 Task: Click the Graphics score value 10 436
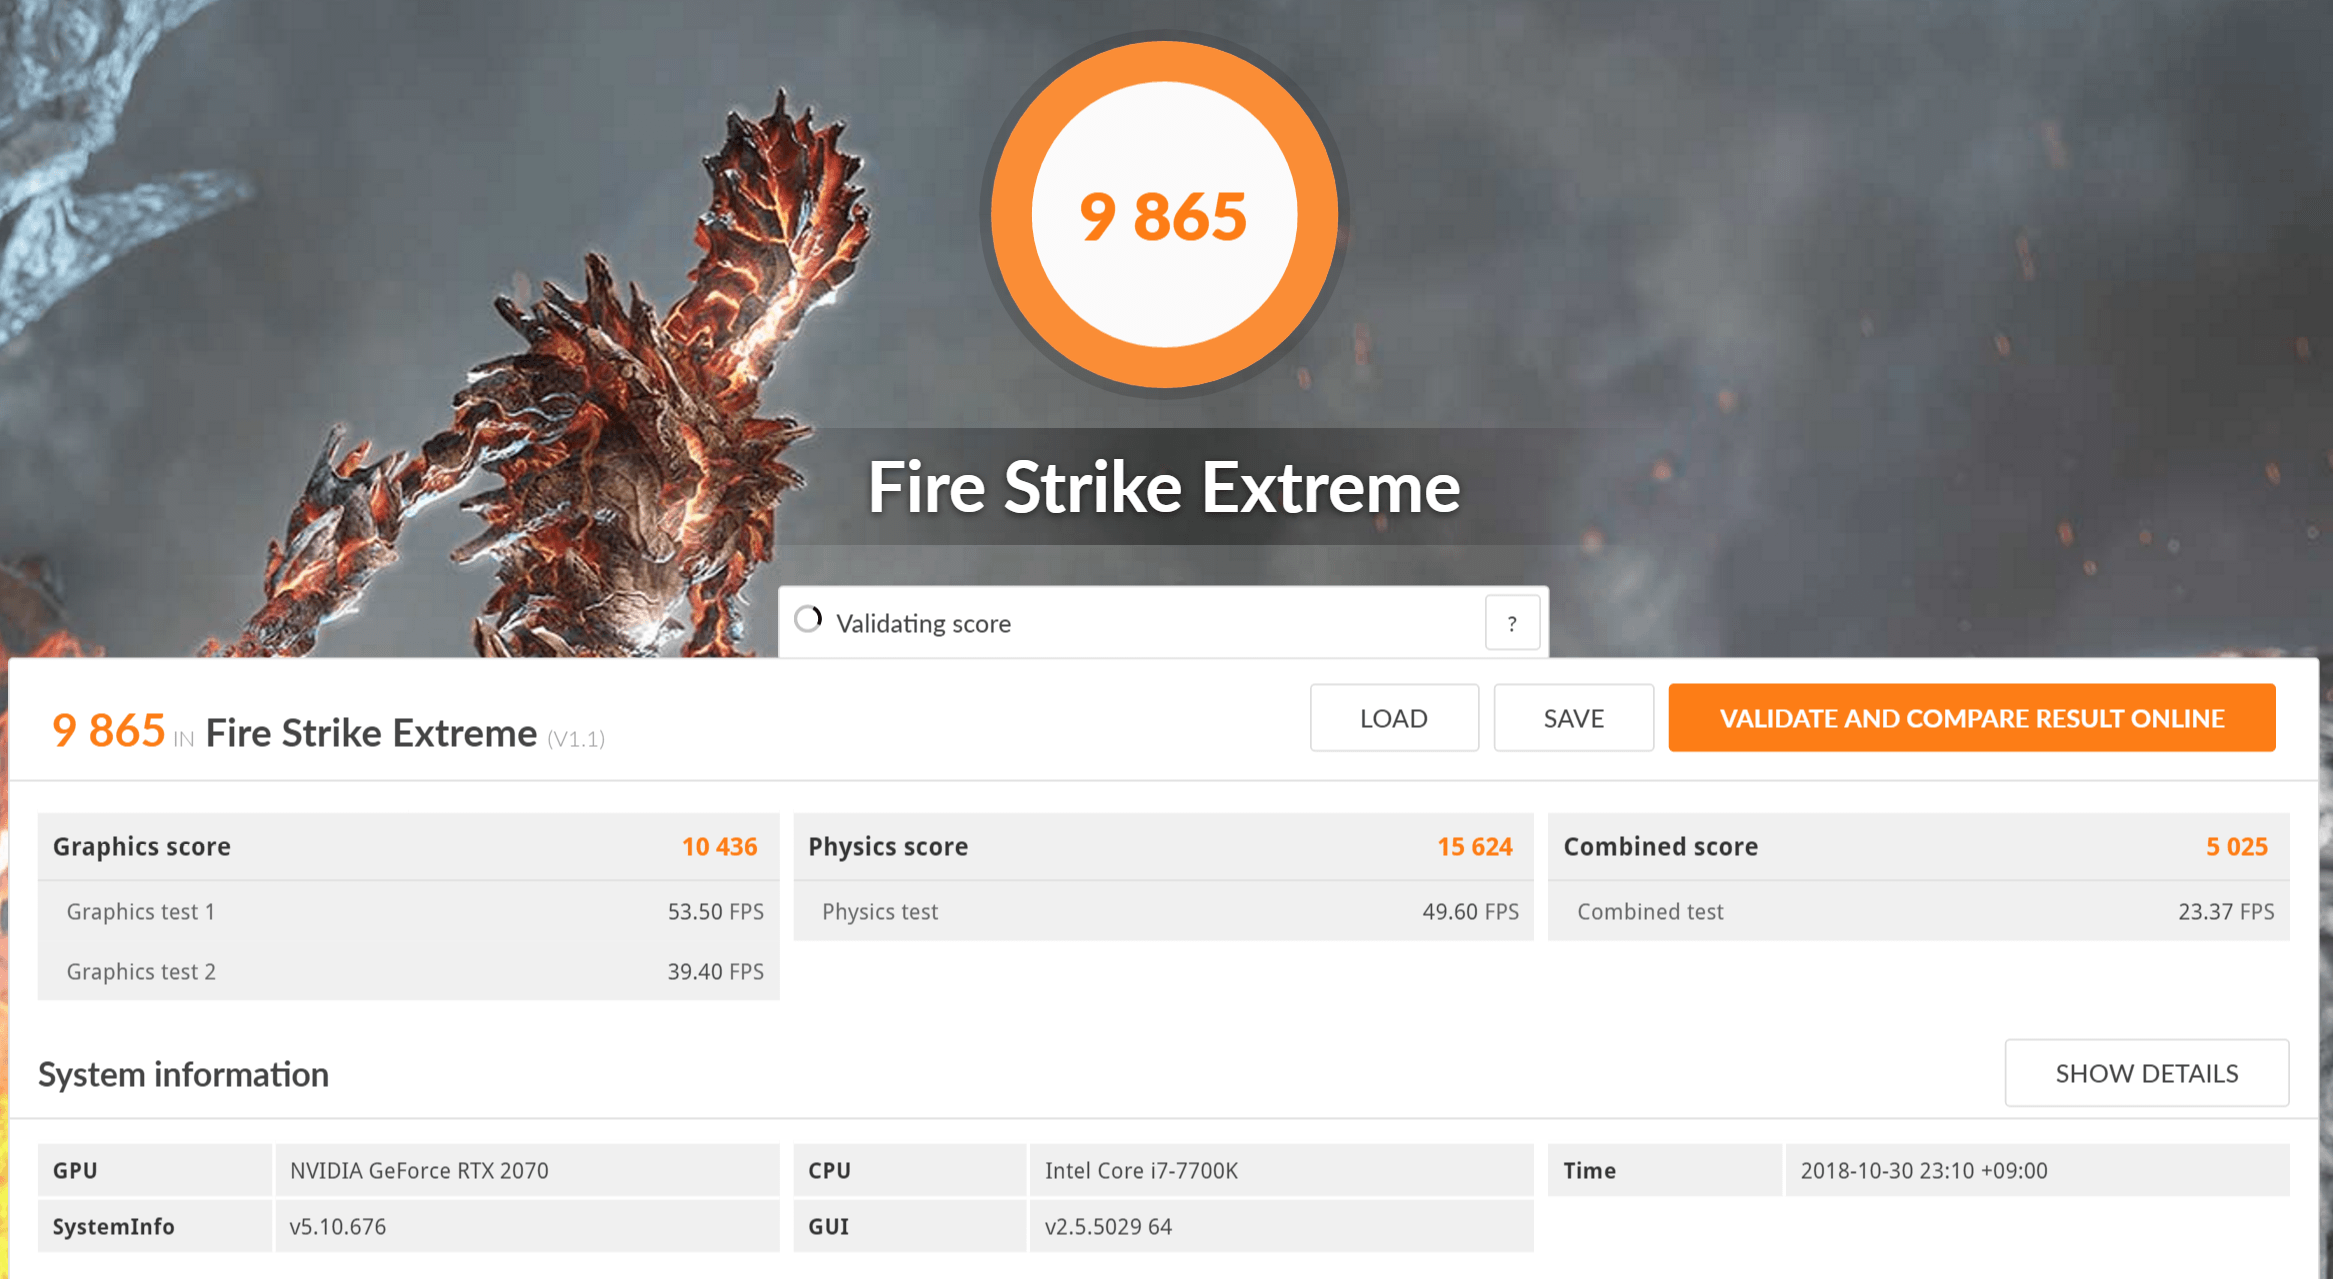pos(719,847)
